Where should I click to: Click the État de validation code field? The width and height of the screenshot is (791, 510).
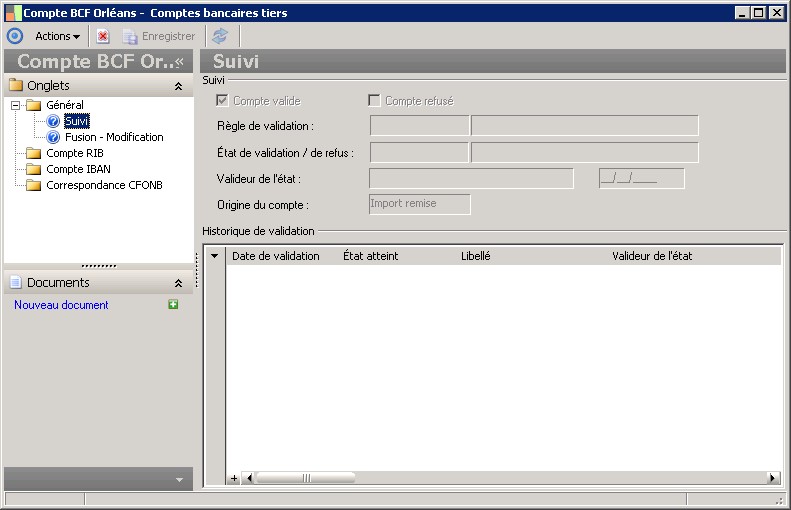pyautogui.click(x=419, y=152)
